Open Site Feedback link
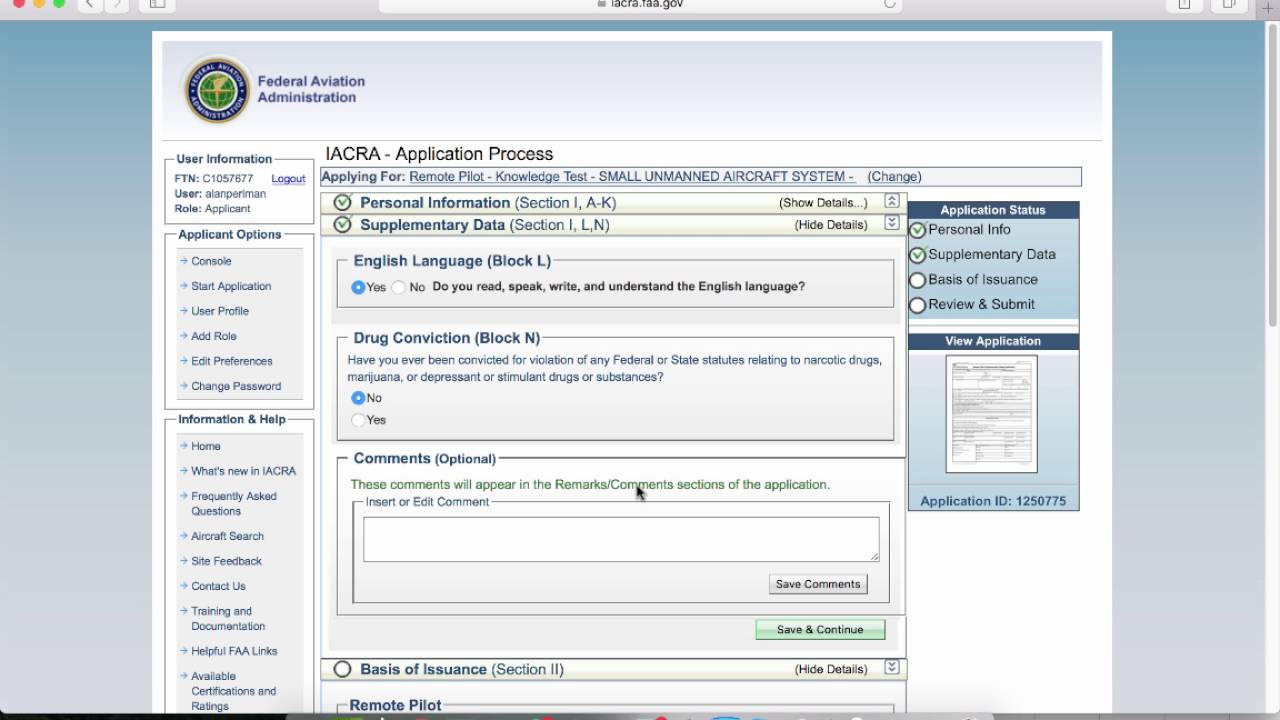Image resolution: width=1280 pixels, height=720 pixels. click(226, 561)
